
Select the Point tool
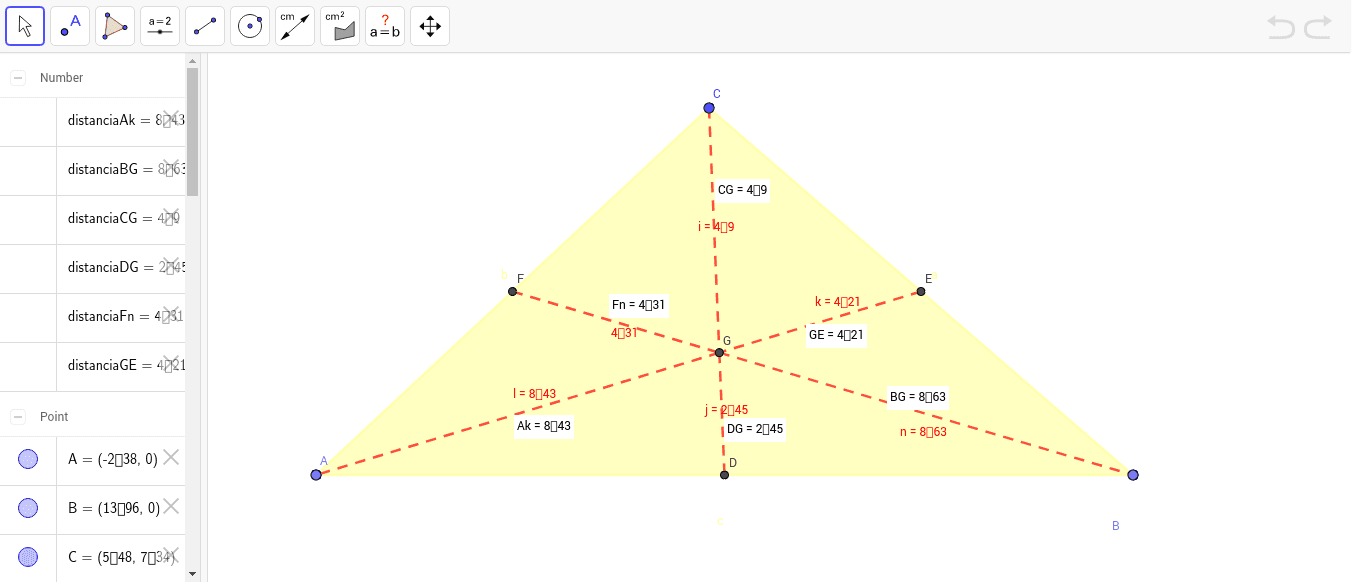(70, 26)
